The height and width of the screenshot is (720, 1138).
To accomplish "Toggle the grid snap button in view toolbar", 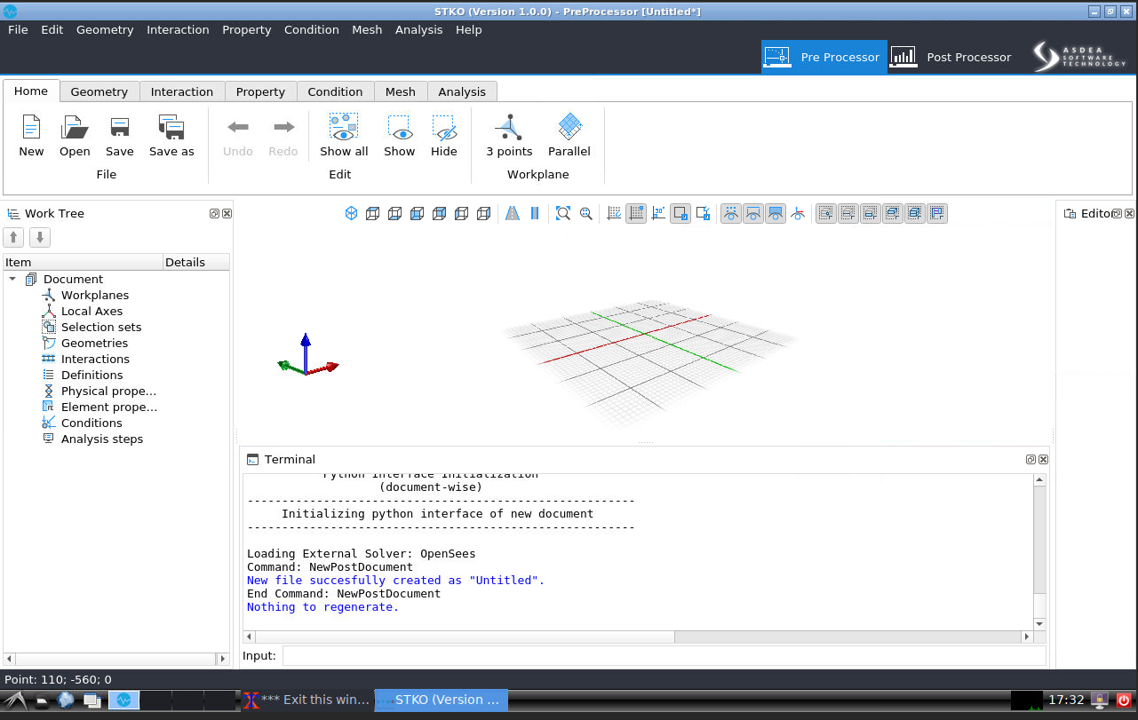I will pyautogui.click(x=636, y=213).
